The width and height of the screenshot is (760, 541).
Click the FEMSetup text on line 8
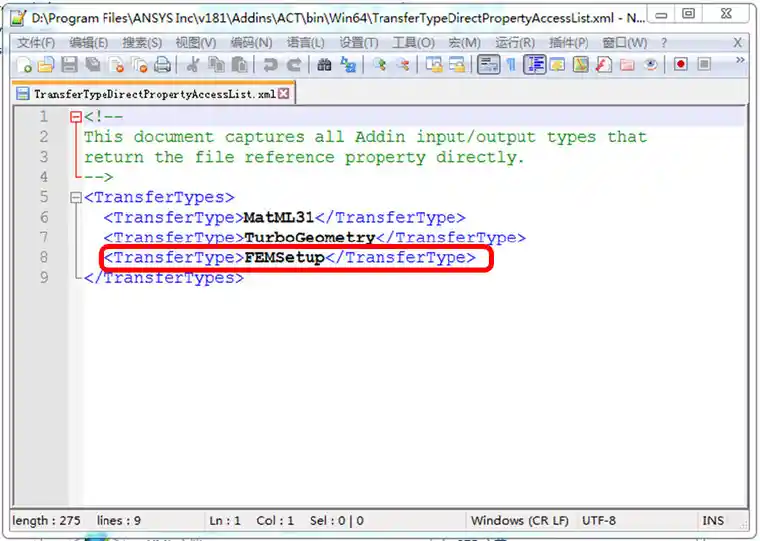click(284, 257)
